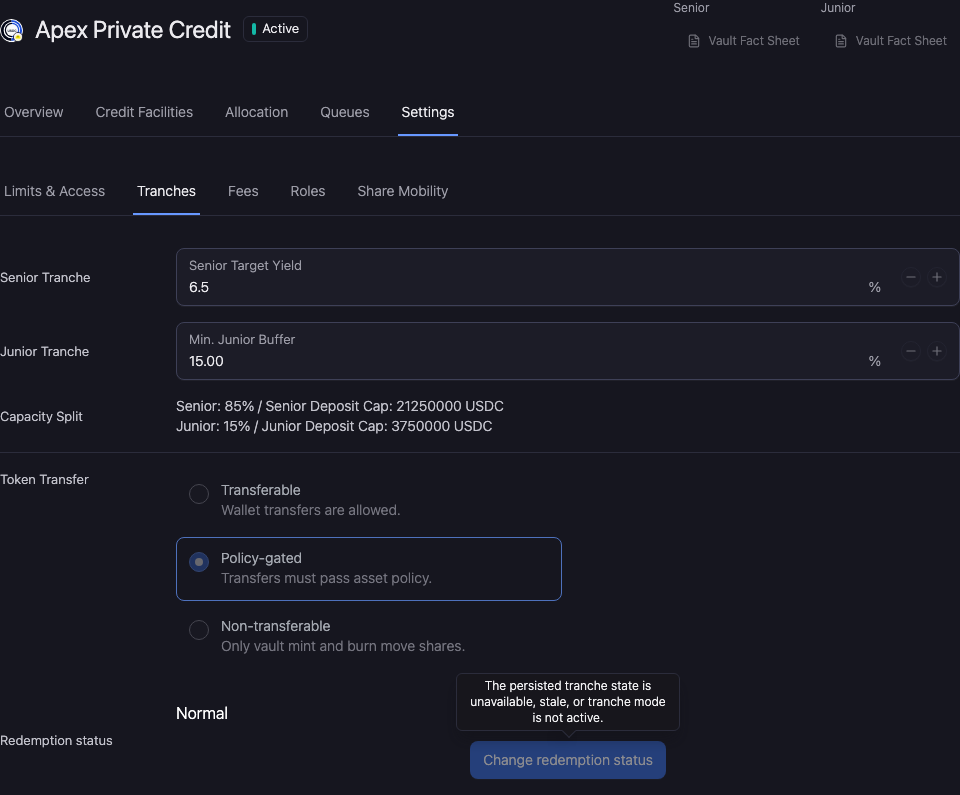The image size is (960, 795).
Task: Select the Policy-gated radio option
Action: (199, 562)
